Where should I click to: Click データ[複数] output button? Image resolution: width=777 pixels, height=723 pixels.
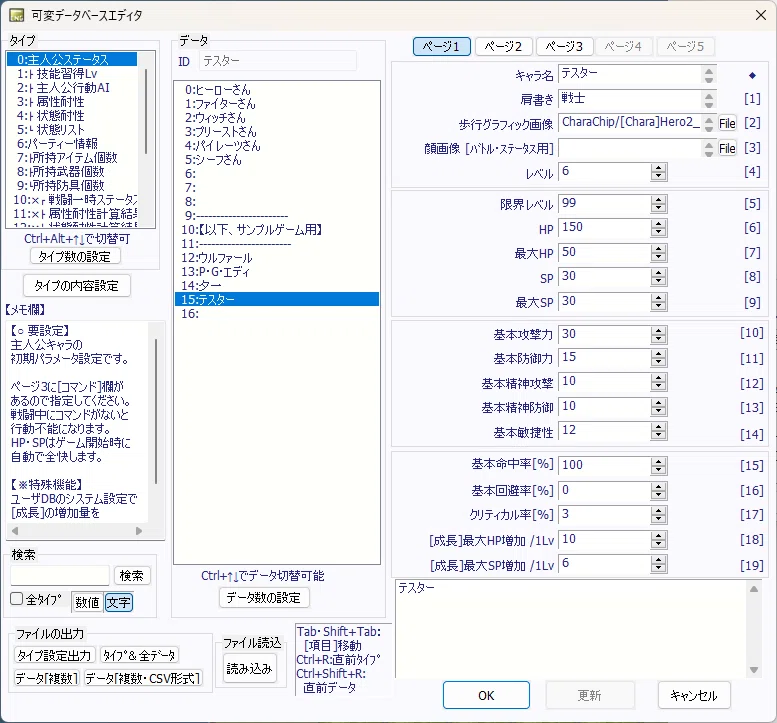click(x=47, y=678)
